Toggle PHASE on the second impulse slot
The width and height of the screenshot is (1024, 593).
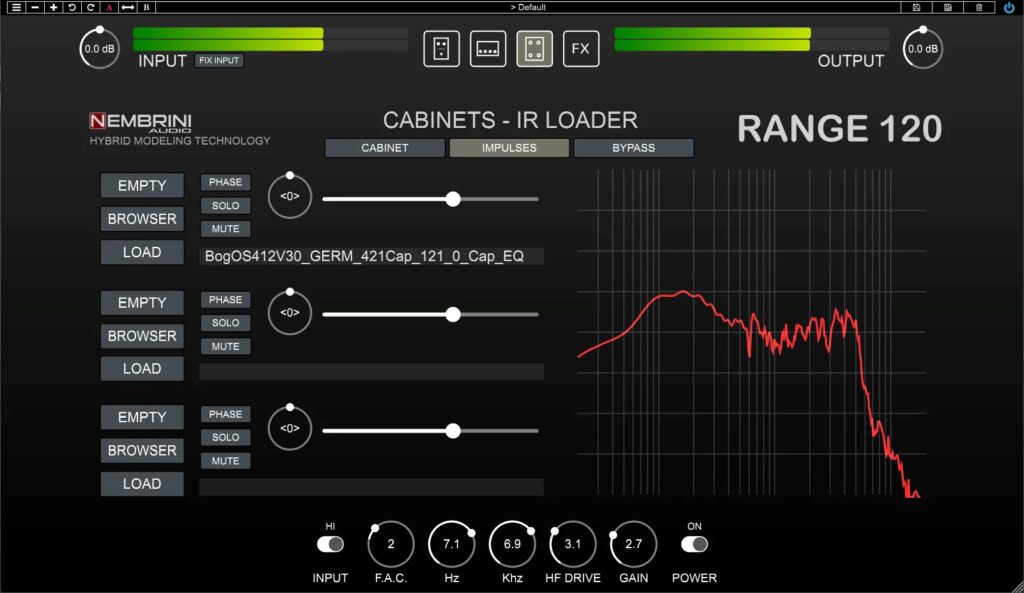click(x=225, y=300)
